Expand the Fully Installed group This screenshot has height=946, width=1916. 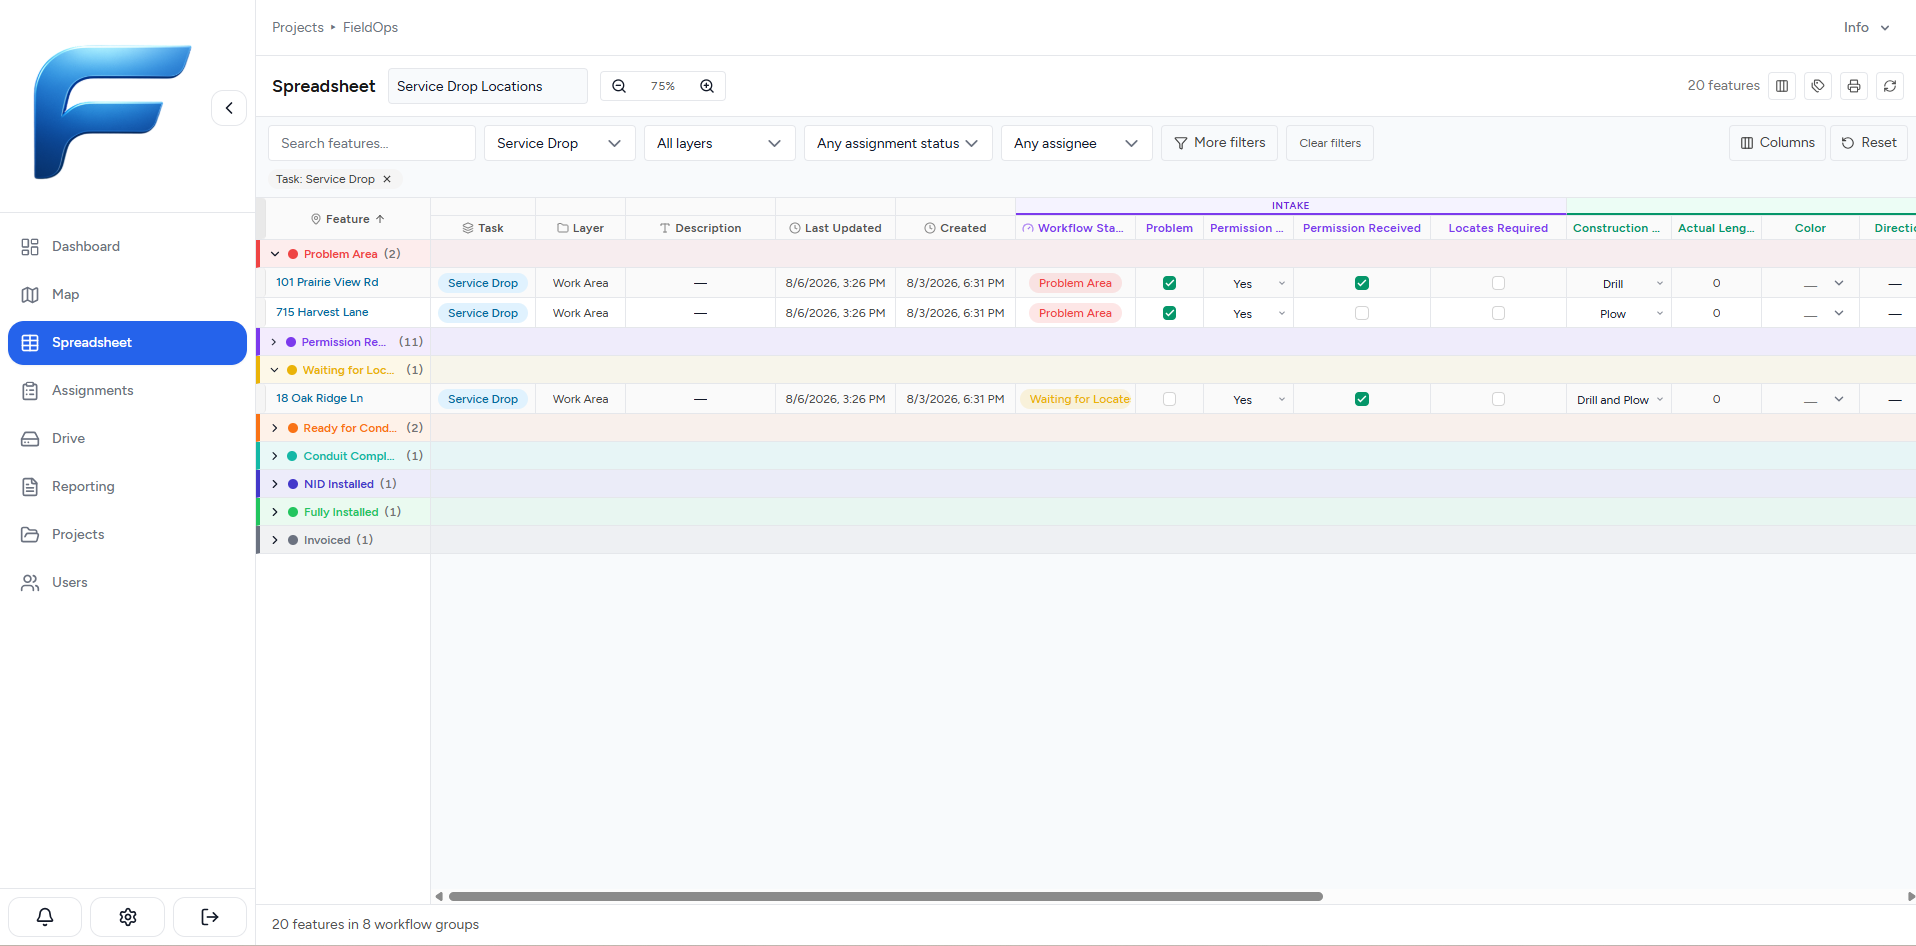275,512
